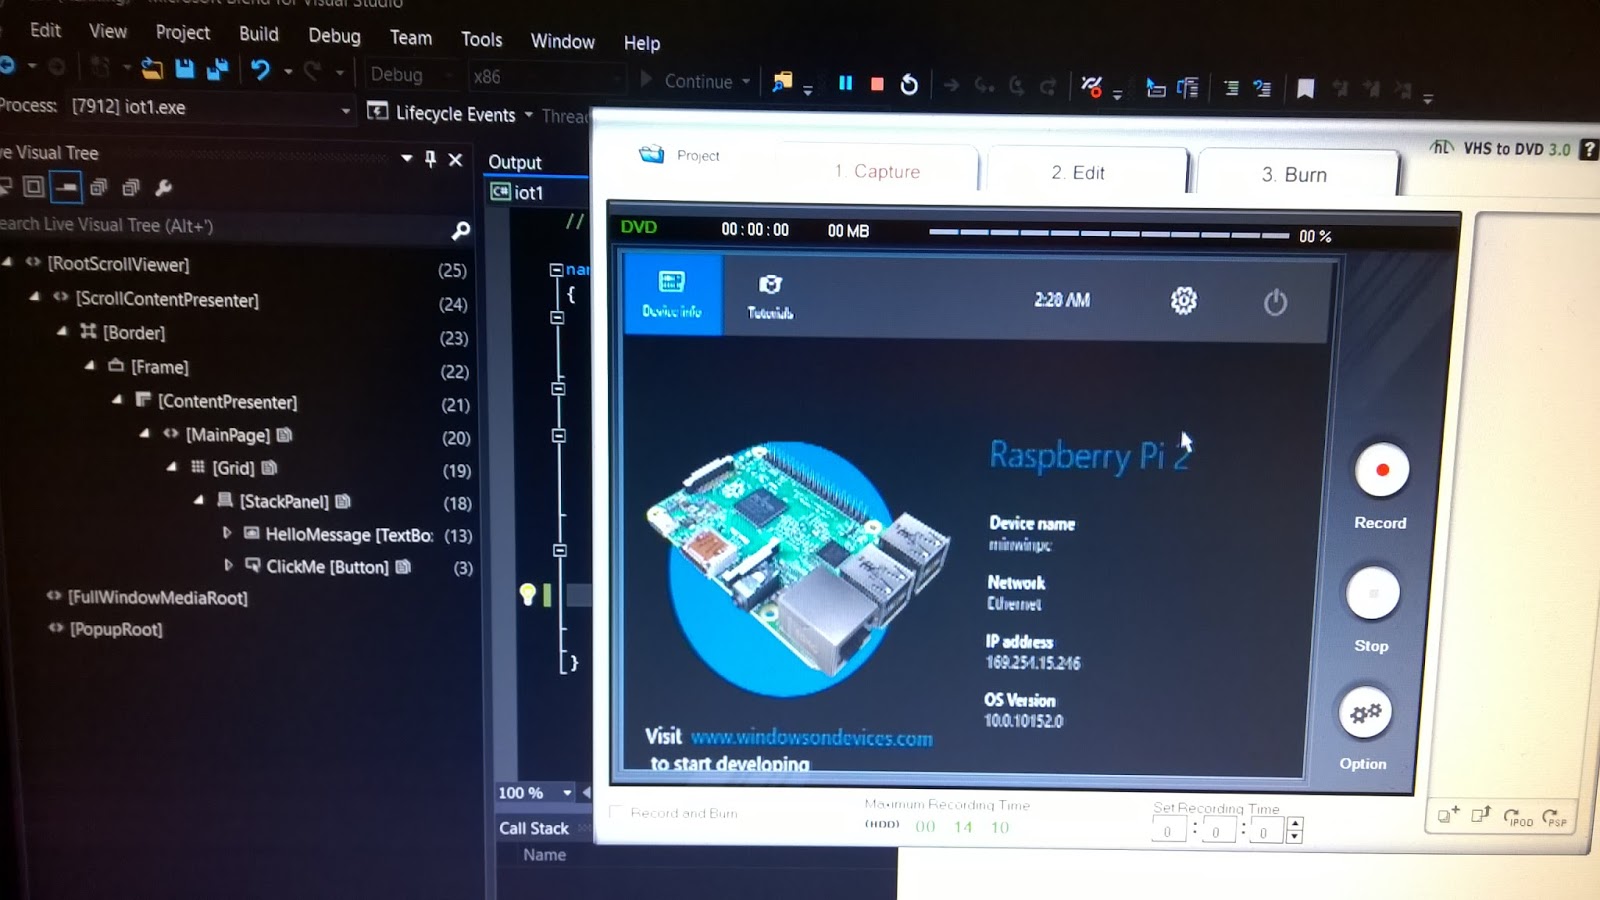Toggle the pin on Live Visual Tree panel
The height and width of the screenshot is (900, 1600).
(431, 159)
